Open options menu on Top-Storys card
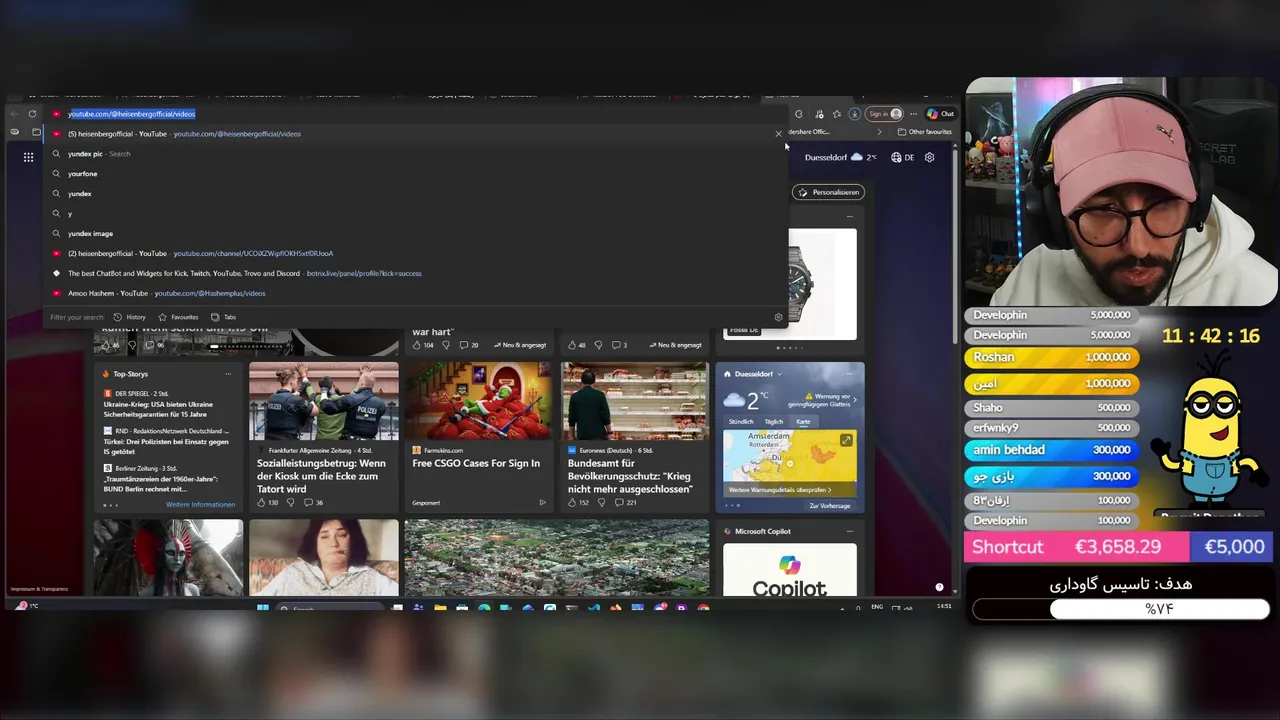The image size is (1280, 720). click(228, 374)
